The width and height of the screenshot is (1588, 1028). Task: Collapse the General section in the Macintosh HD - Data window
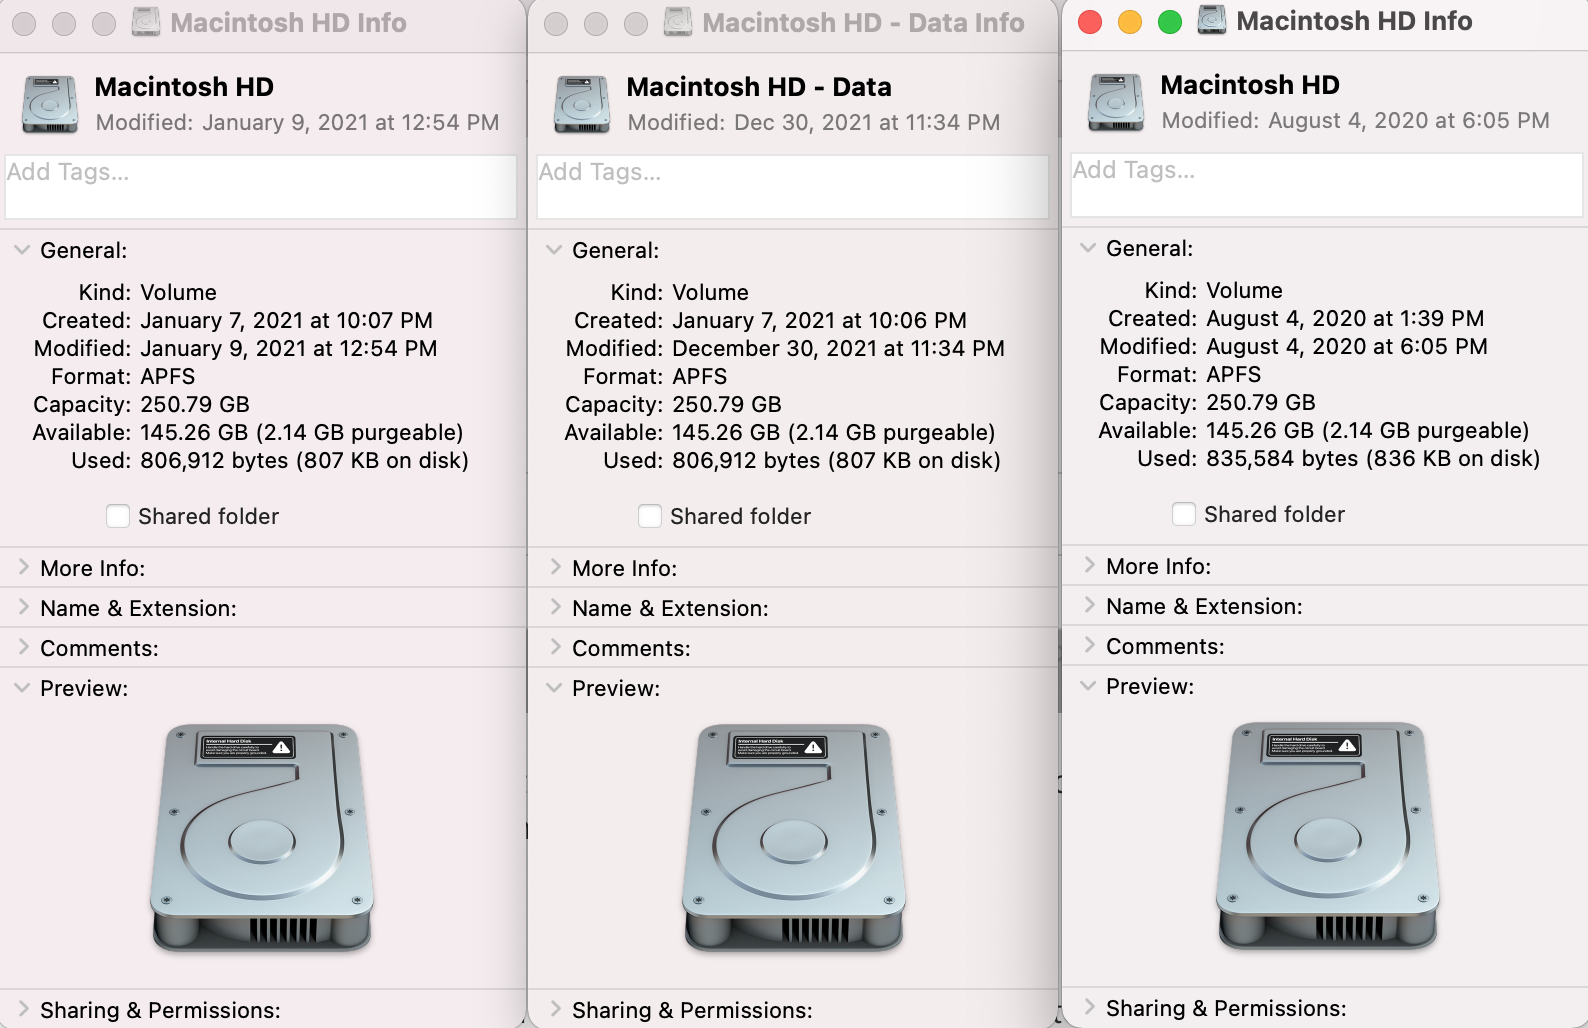pyautogui.click(x=554, y=250)
